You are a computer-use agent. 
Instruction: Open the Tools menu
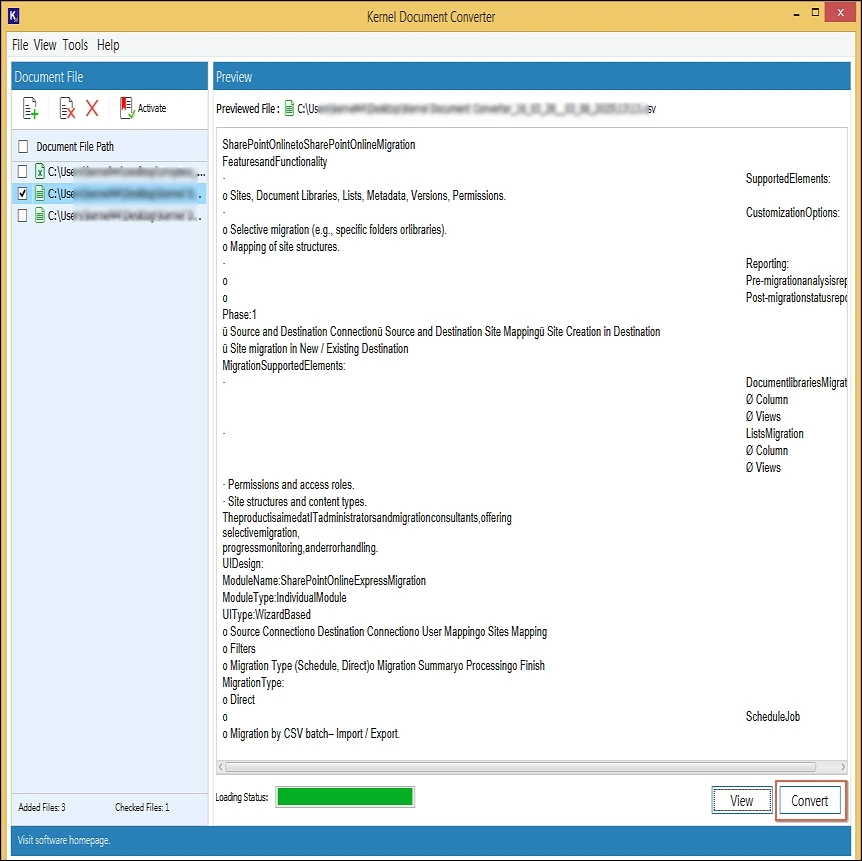point(75,45)
